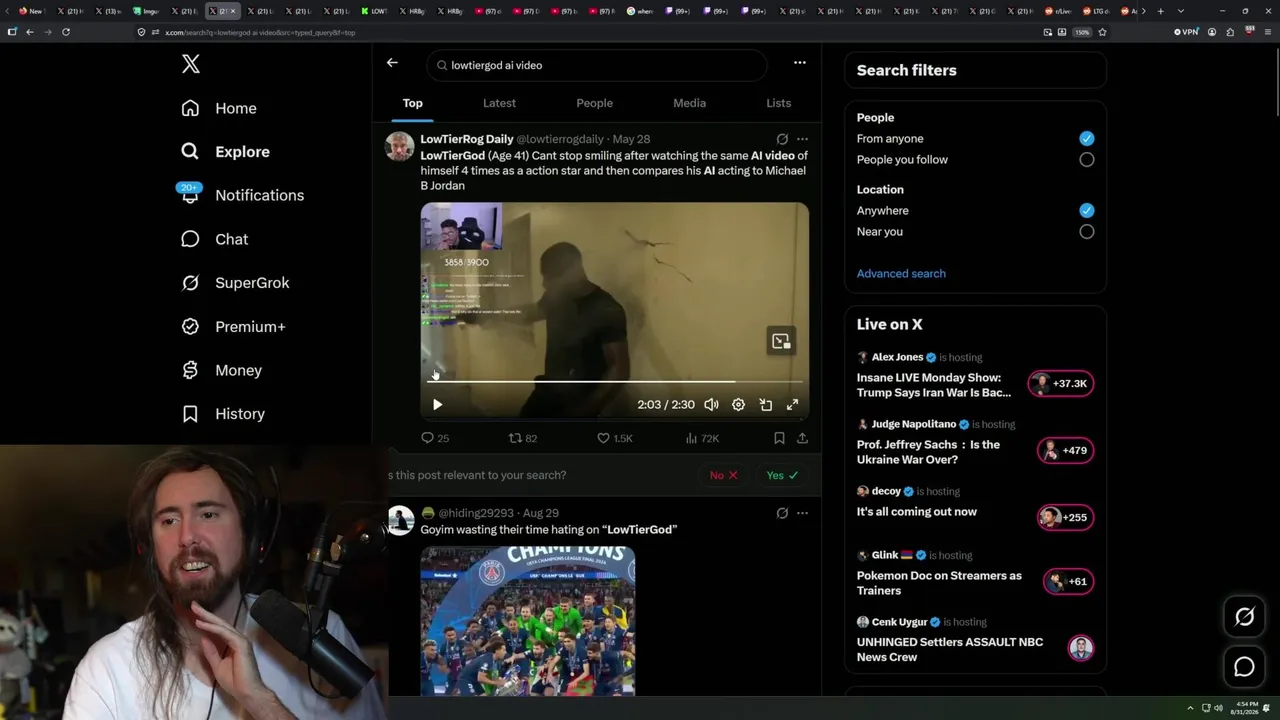Viewport: 1280px width, 720px height.
Task: Select the 'People you follow' filter
Action: [x=1087, y=160]
